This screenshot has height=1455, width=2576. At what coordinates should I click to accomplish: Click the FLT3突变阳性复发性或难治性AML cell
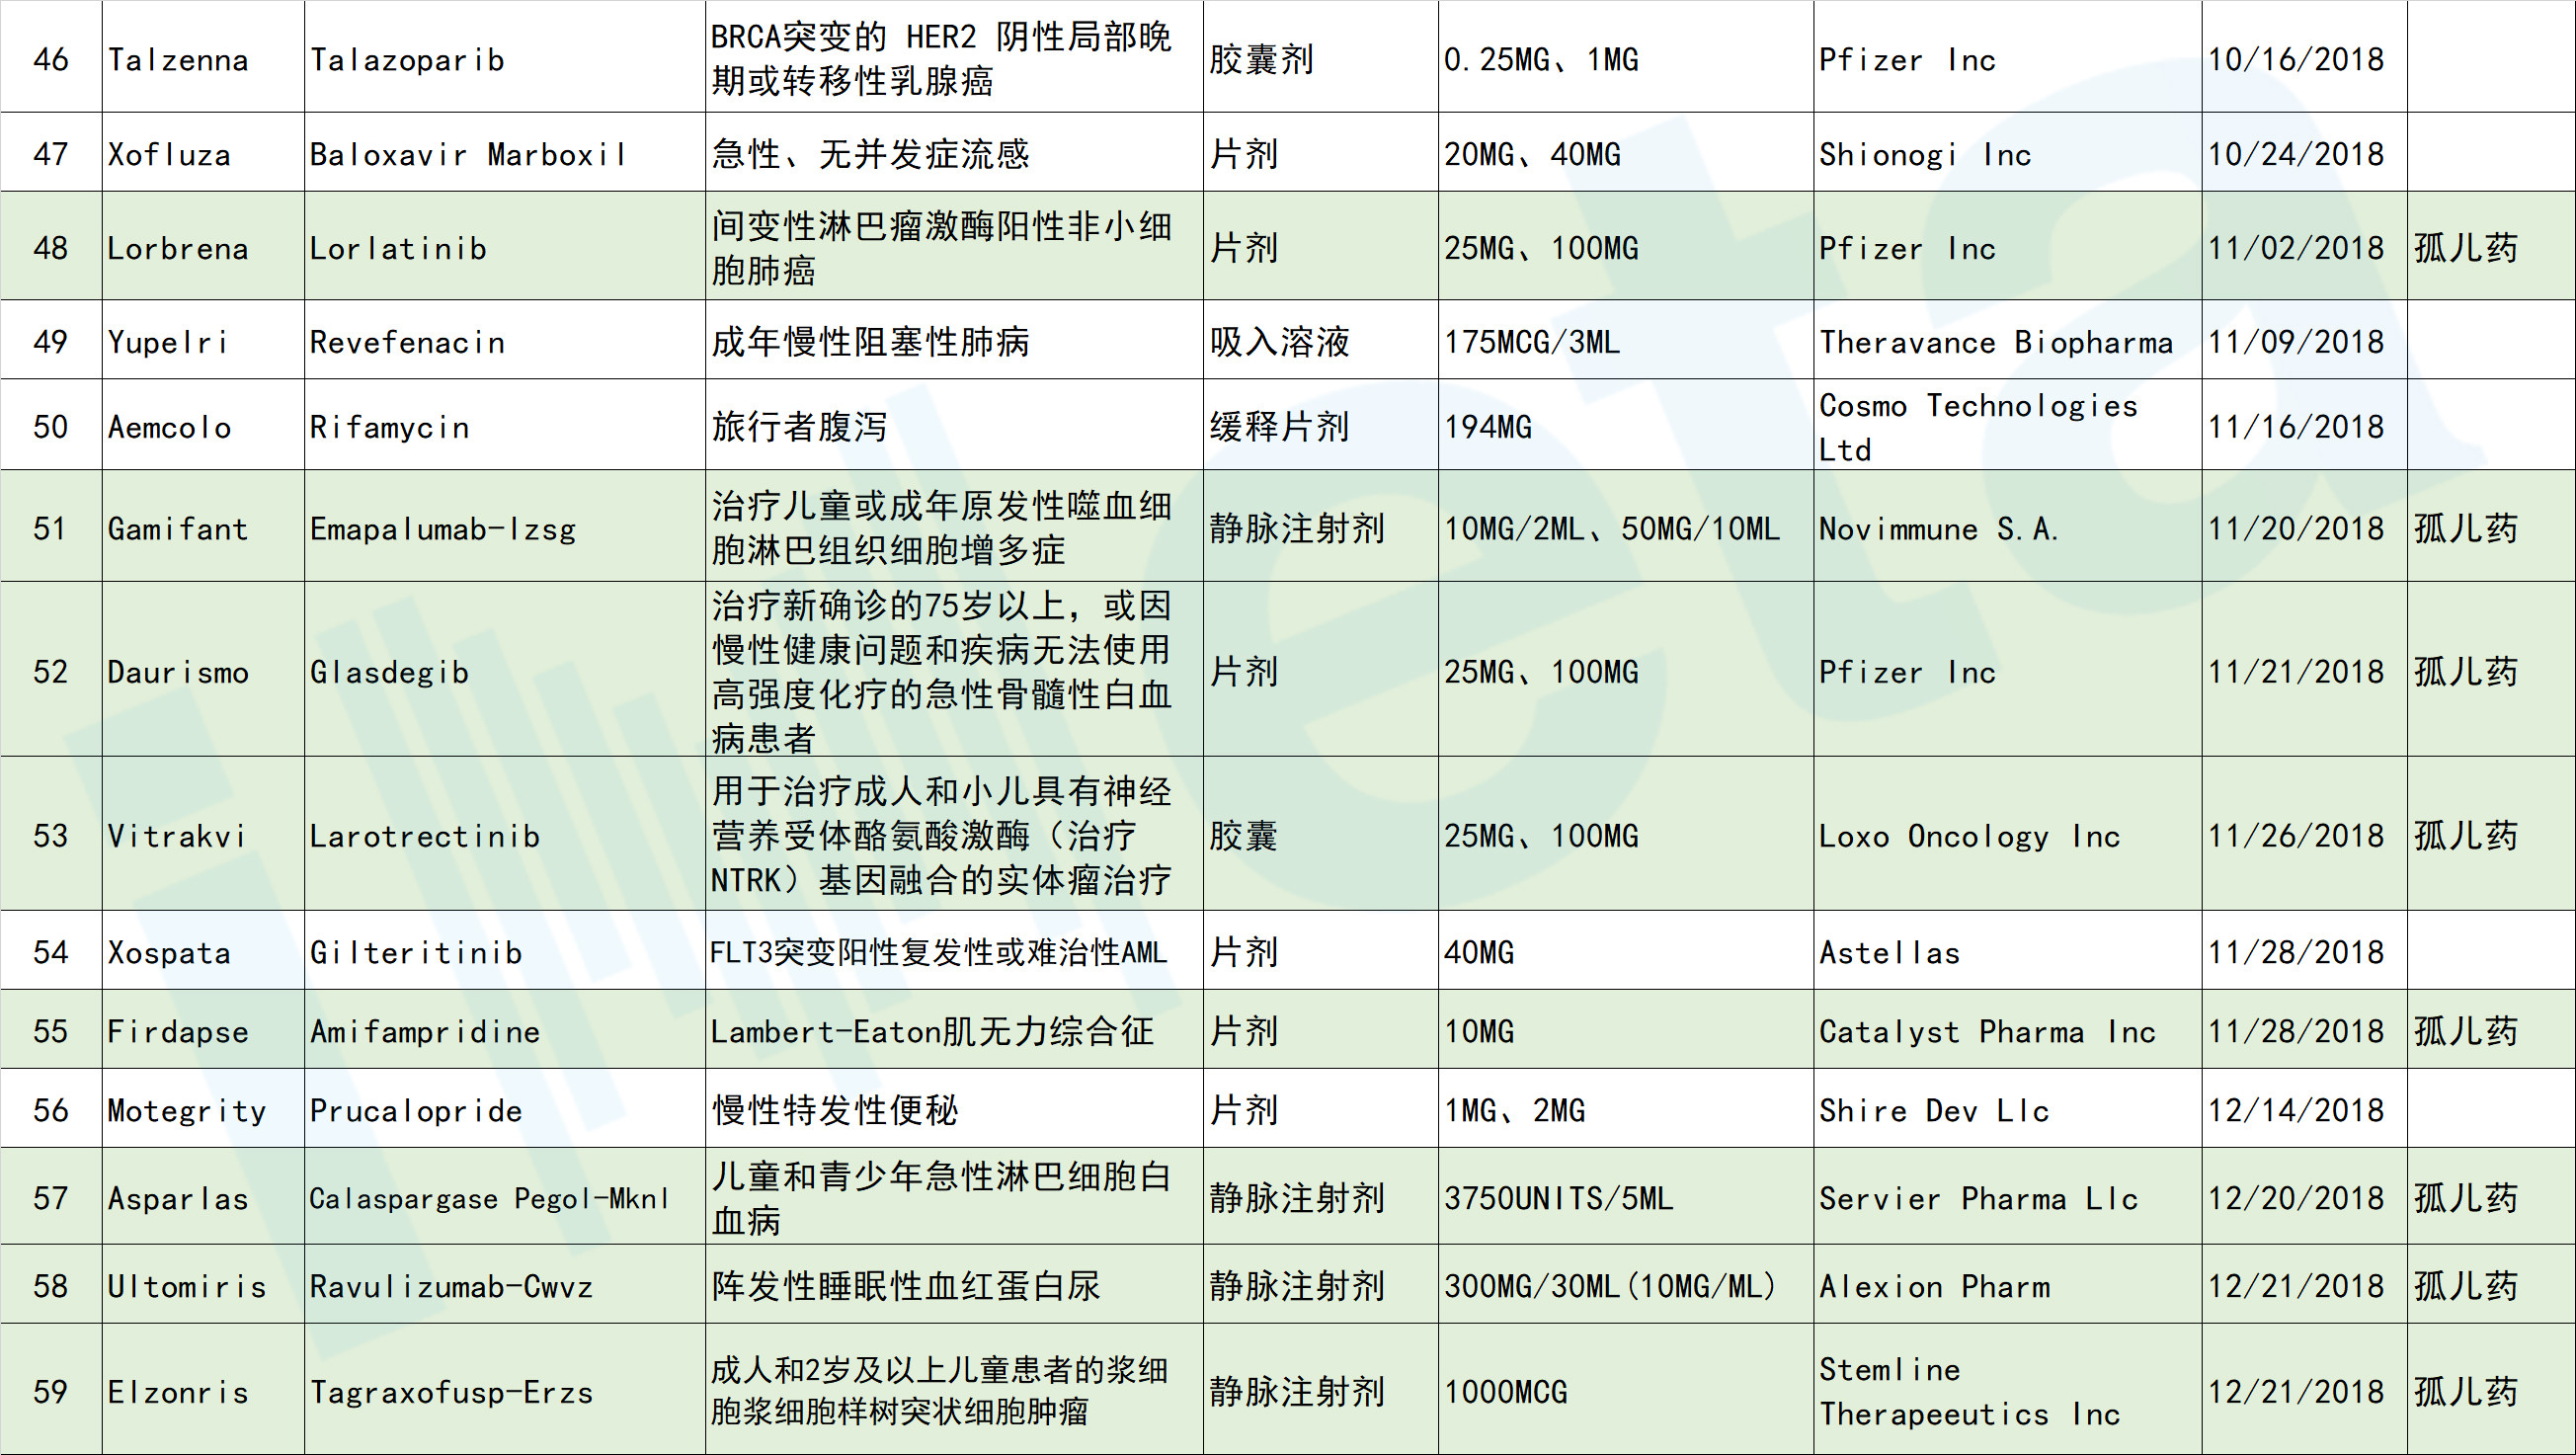(x=954, y=950)
